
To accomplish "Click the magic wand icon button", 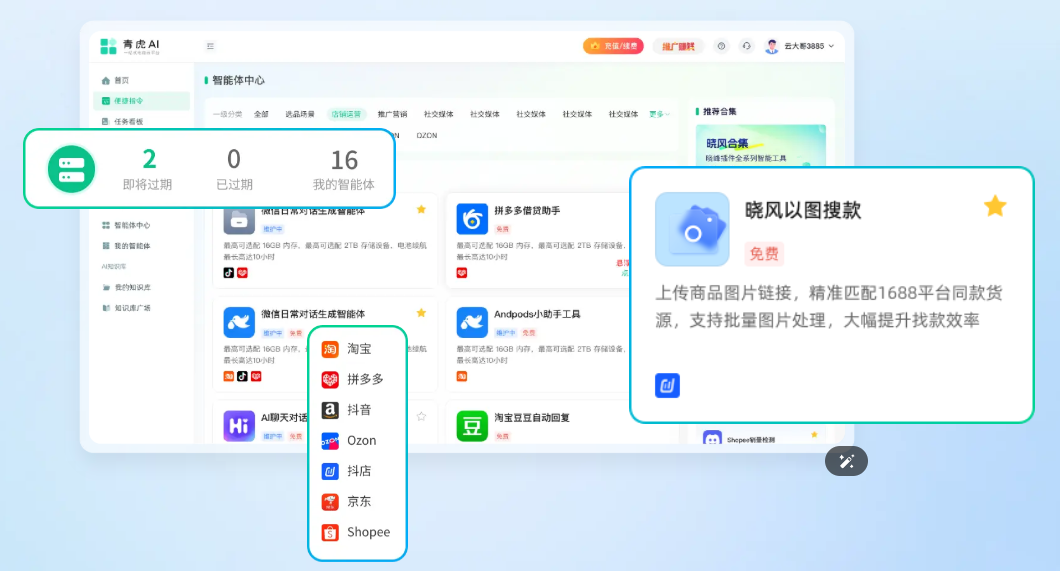I will (846, 461).
